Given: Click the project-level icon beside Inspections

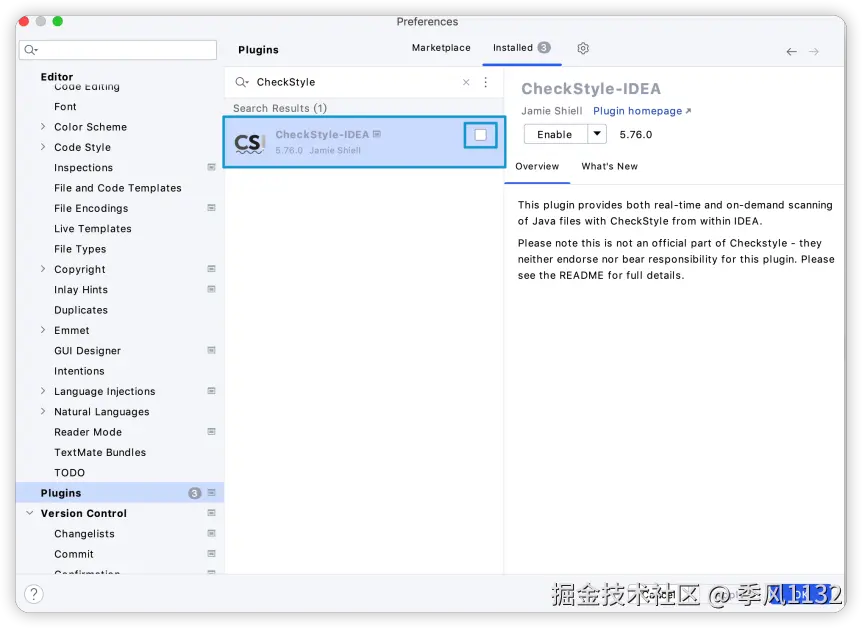Looking at the screenshot, I should [211, 167].
